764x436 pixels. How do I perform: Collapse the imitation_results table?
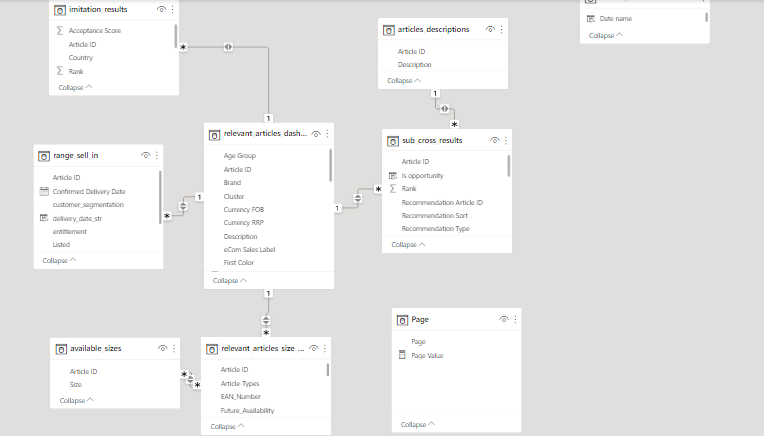(x=75, y=88)
